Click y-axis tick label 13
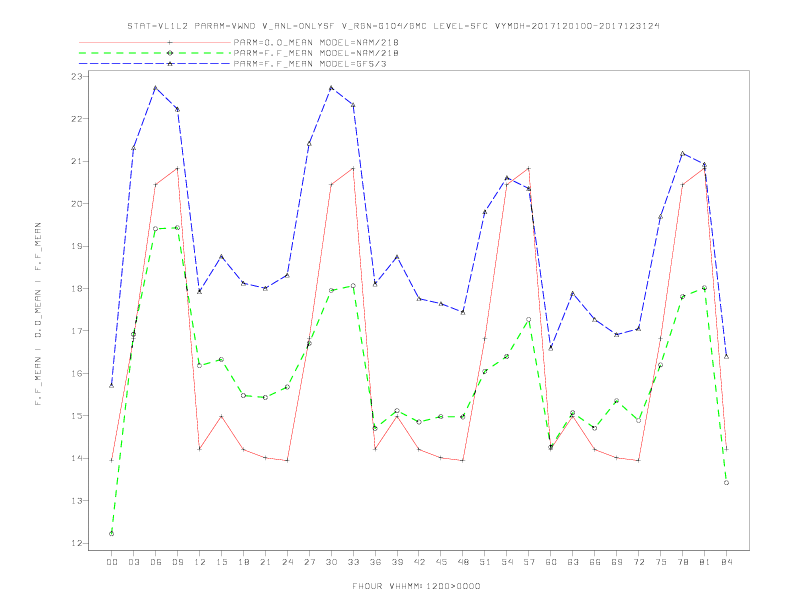Viewport: 792px width, 612px height. (77, 501)
